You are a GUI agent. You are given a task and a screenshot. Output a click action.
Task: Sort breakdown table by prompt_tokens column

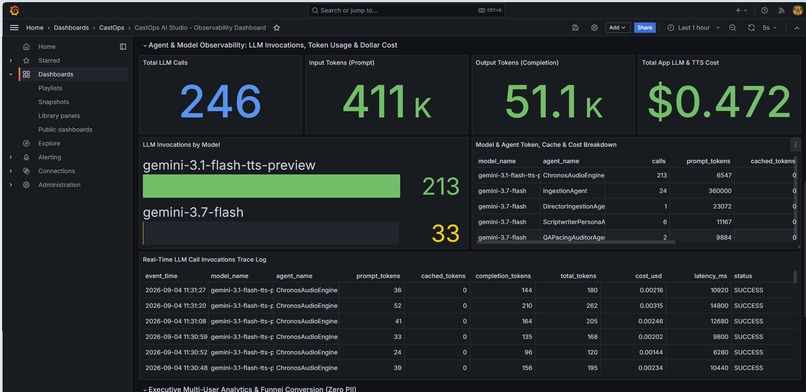click(x=708, y=161)
